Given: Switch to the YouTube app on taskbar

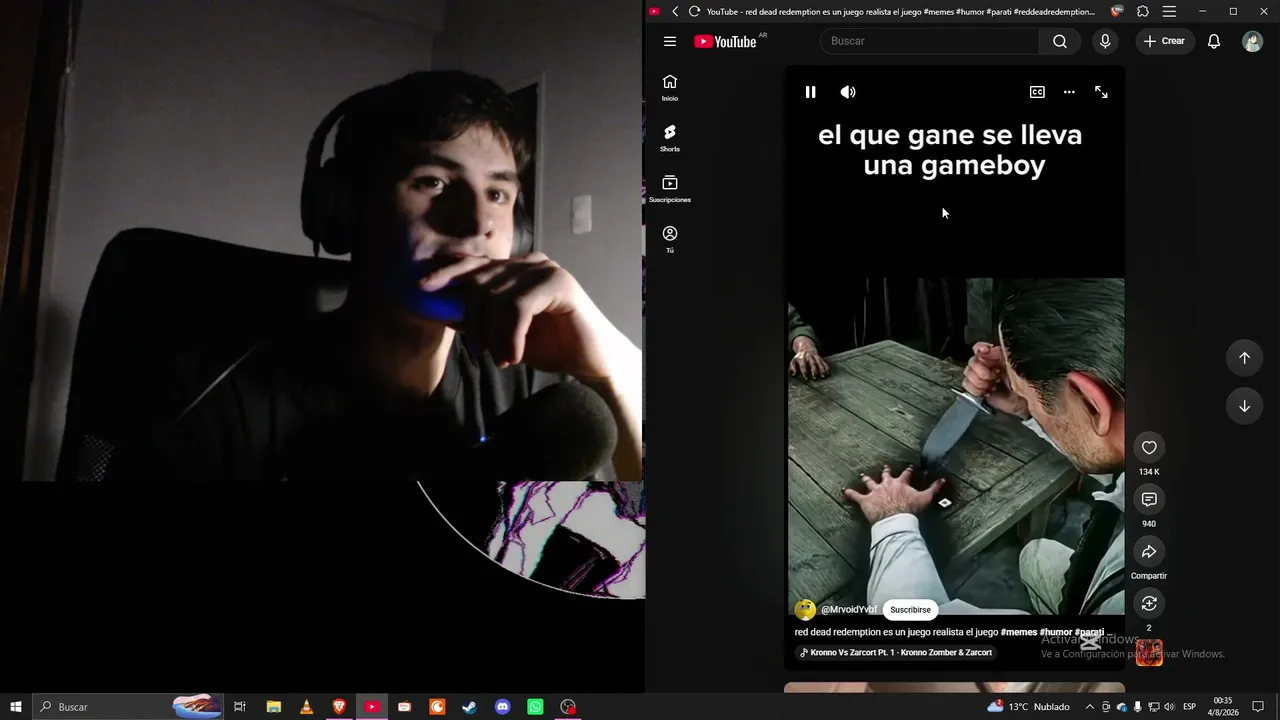Looking at the screenshot, I should point(372,707).
